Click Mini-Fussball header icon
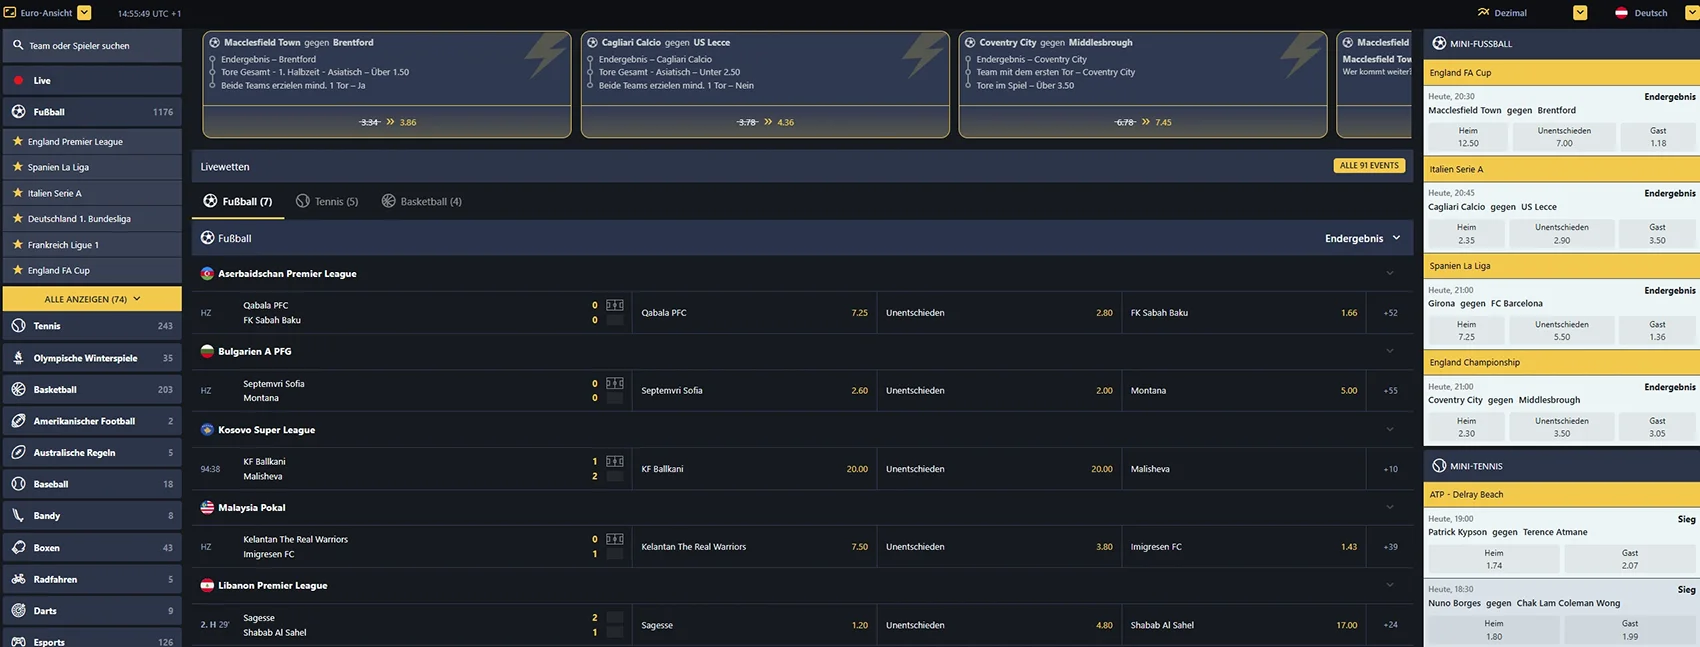The height and width of the screenshot is (647, 1700). click(x=1439, y=43)
